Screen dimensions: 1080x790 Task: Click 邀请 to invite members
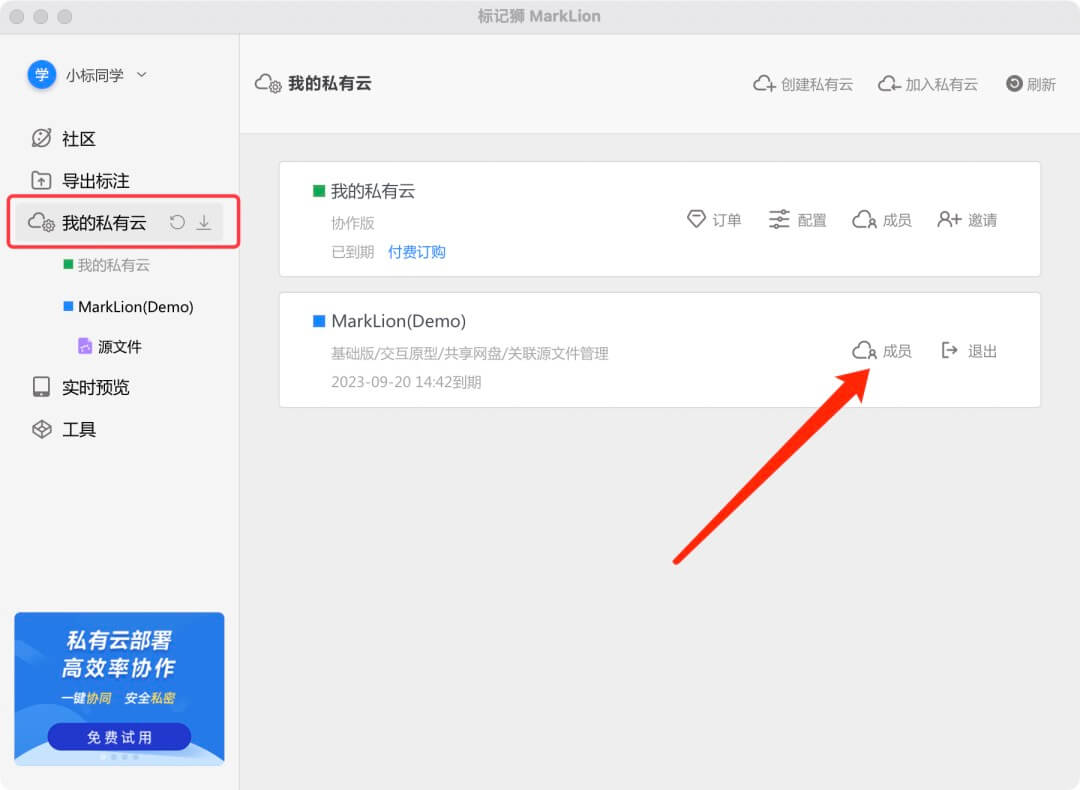967,220
